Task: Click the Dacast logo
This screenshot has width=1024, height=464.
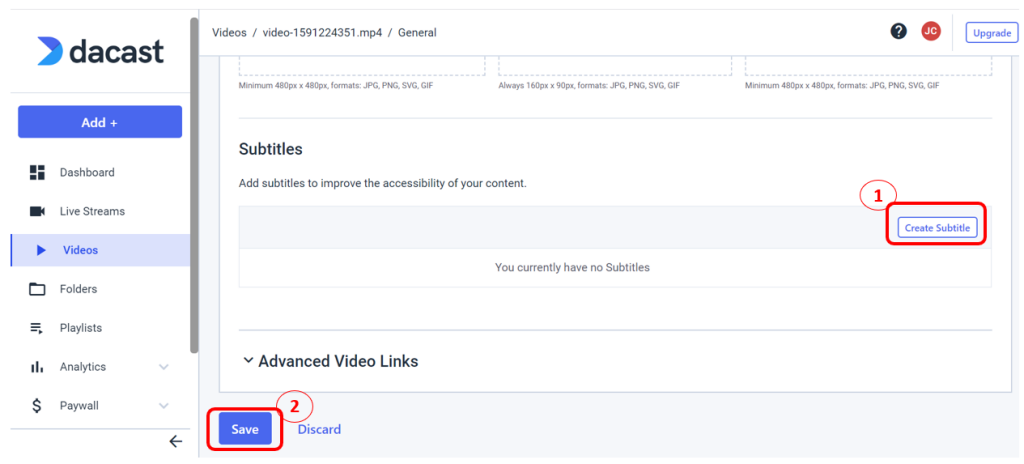Action: pos(100,51)
